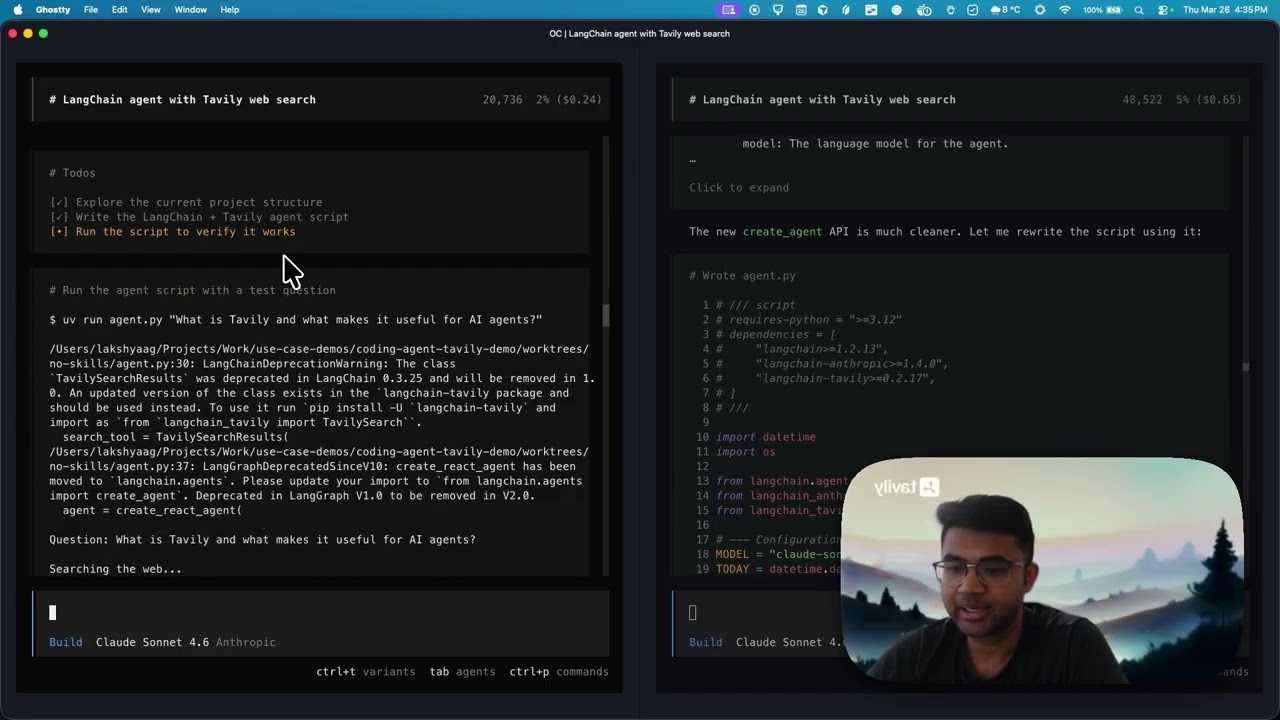Screen dimensions: 1280x720
Task: Open the View menu
Action: tap(151, 9)
